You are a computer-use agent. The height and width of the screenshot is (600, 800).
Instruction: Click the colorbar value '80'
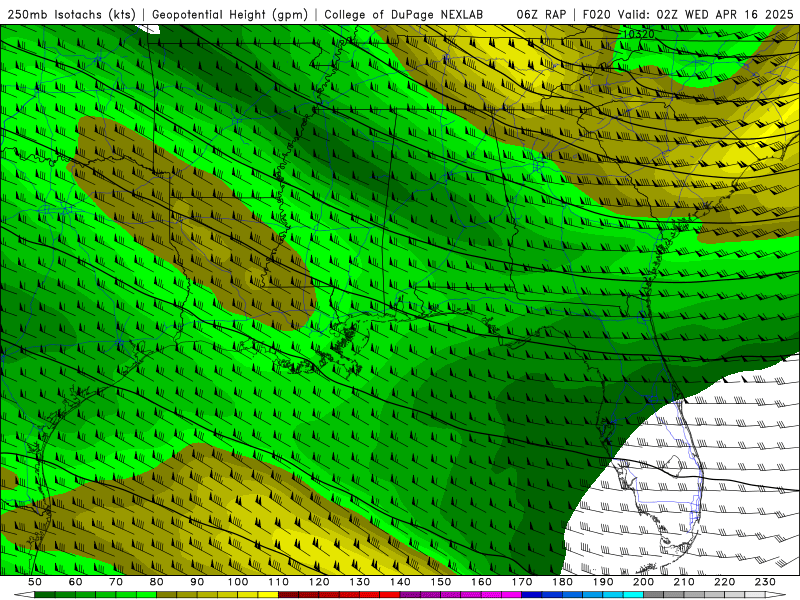click(157, 582)
